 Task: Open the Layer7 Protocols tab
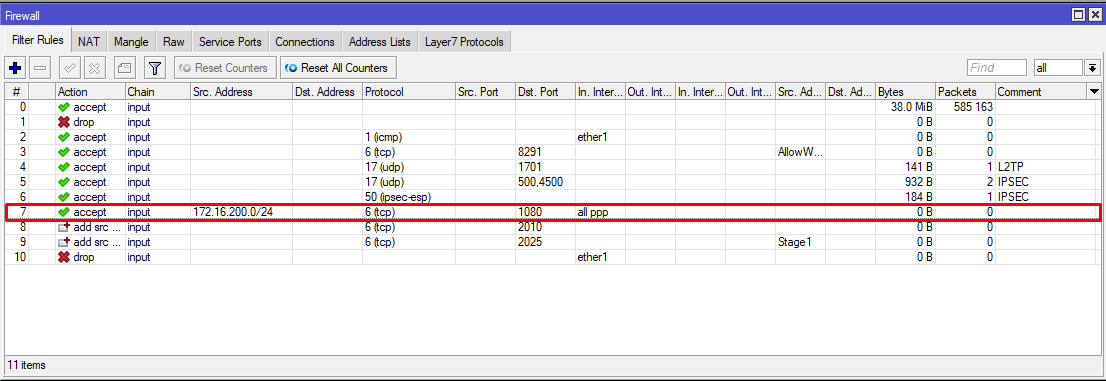(x=464, y=42)
